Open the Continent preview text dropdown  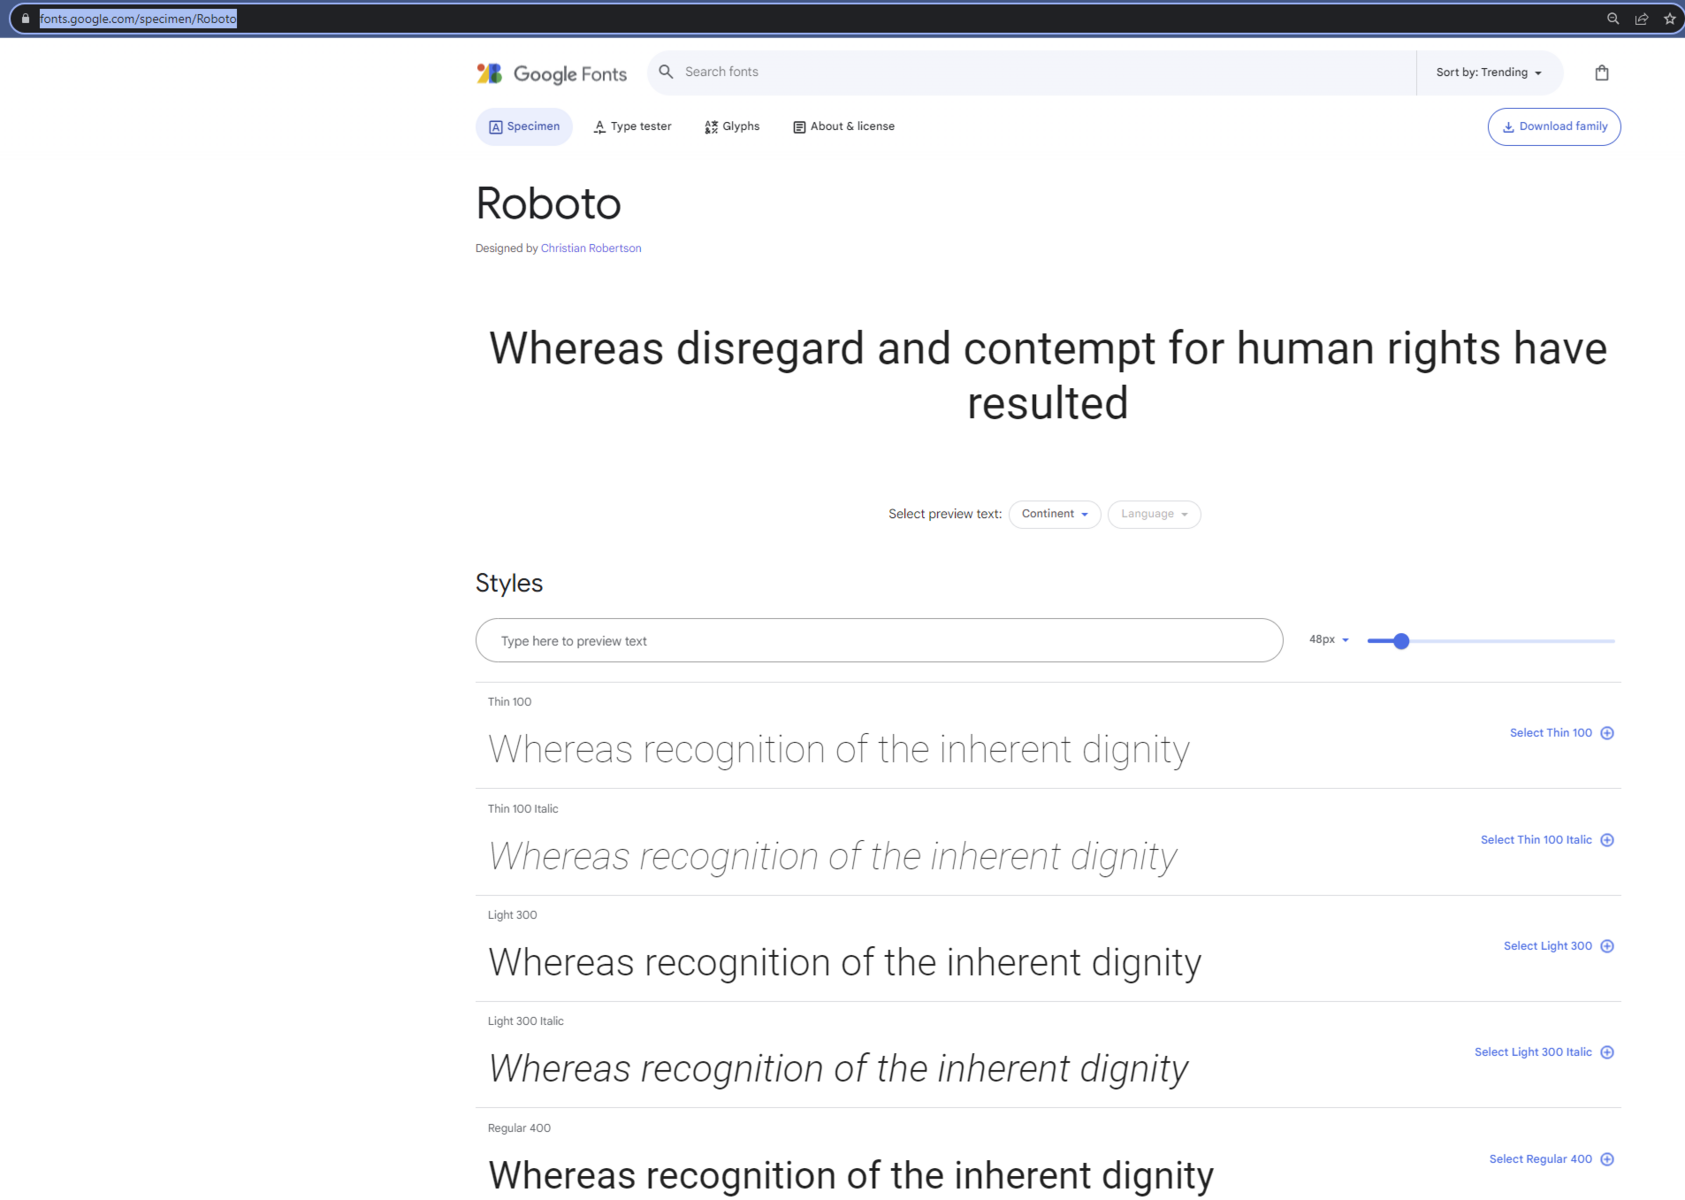pyautogui.click(x=1054, y=514)
